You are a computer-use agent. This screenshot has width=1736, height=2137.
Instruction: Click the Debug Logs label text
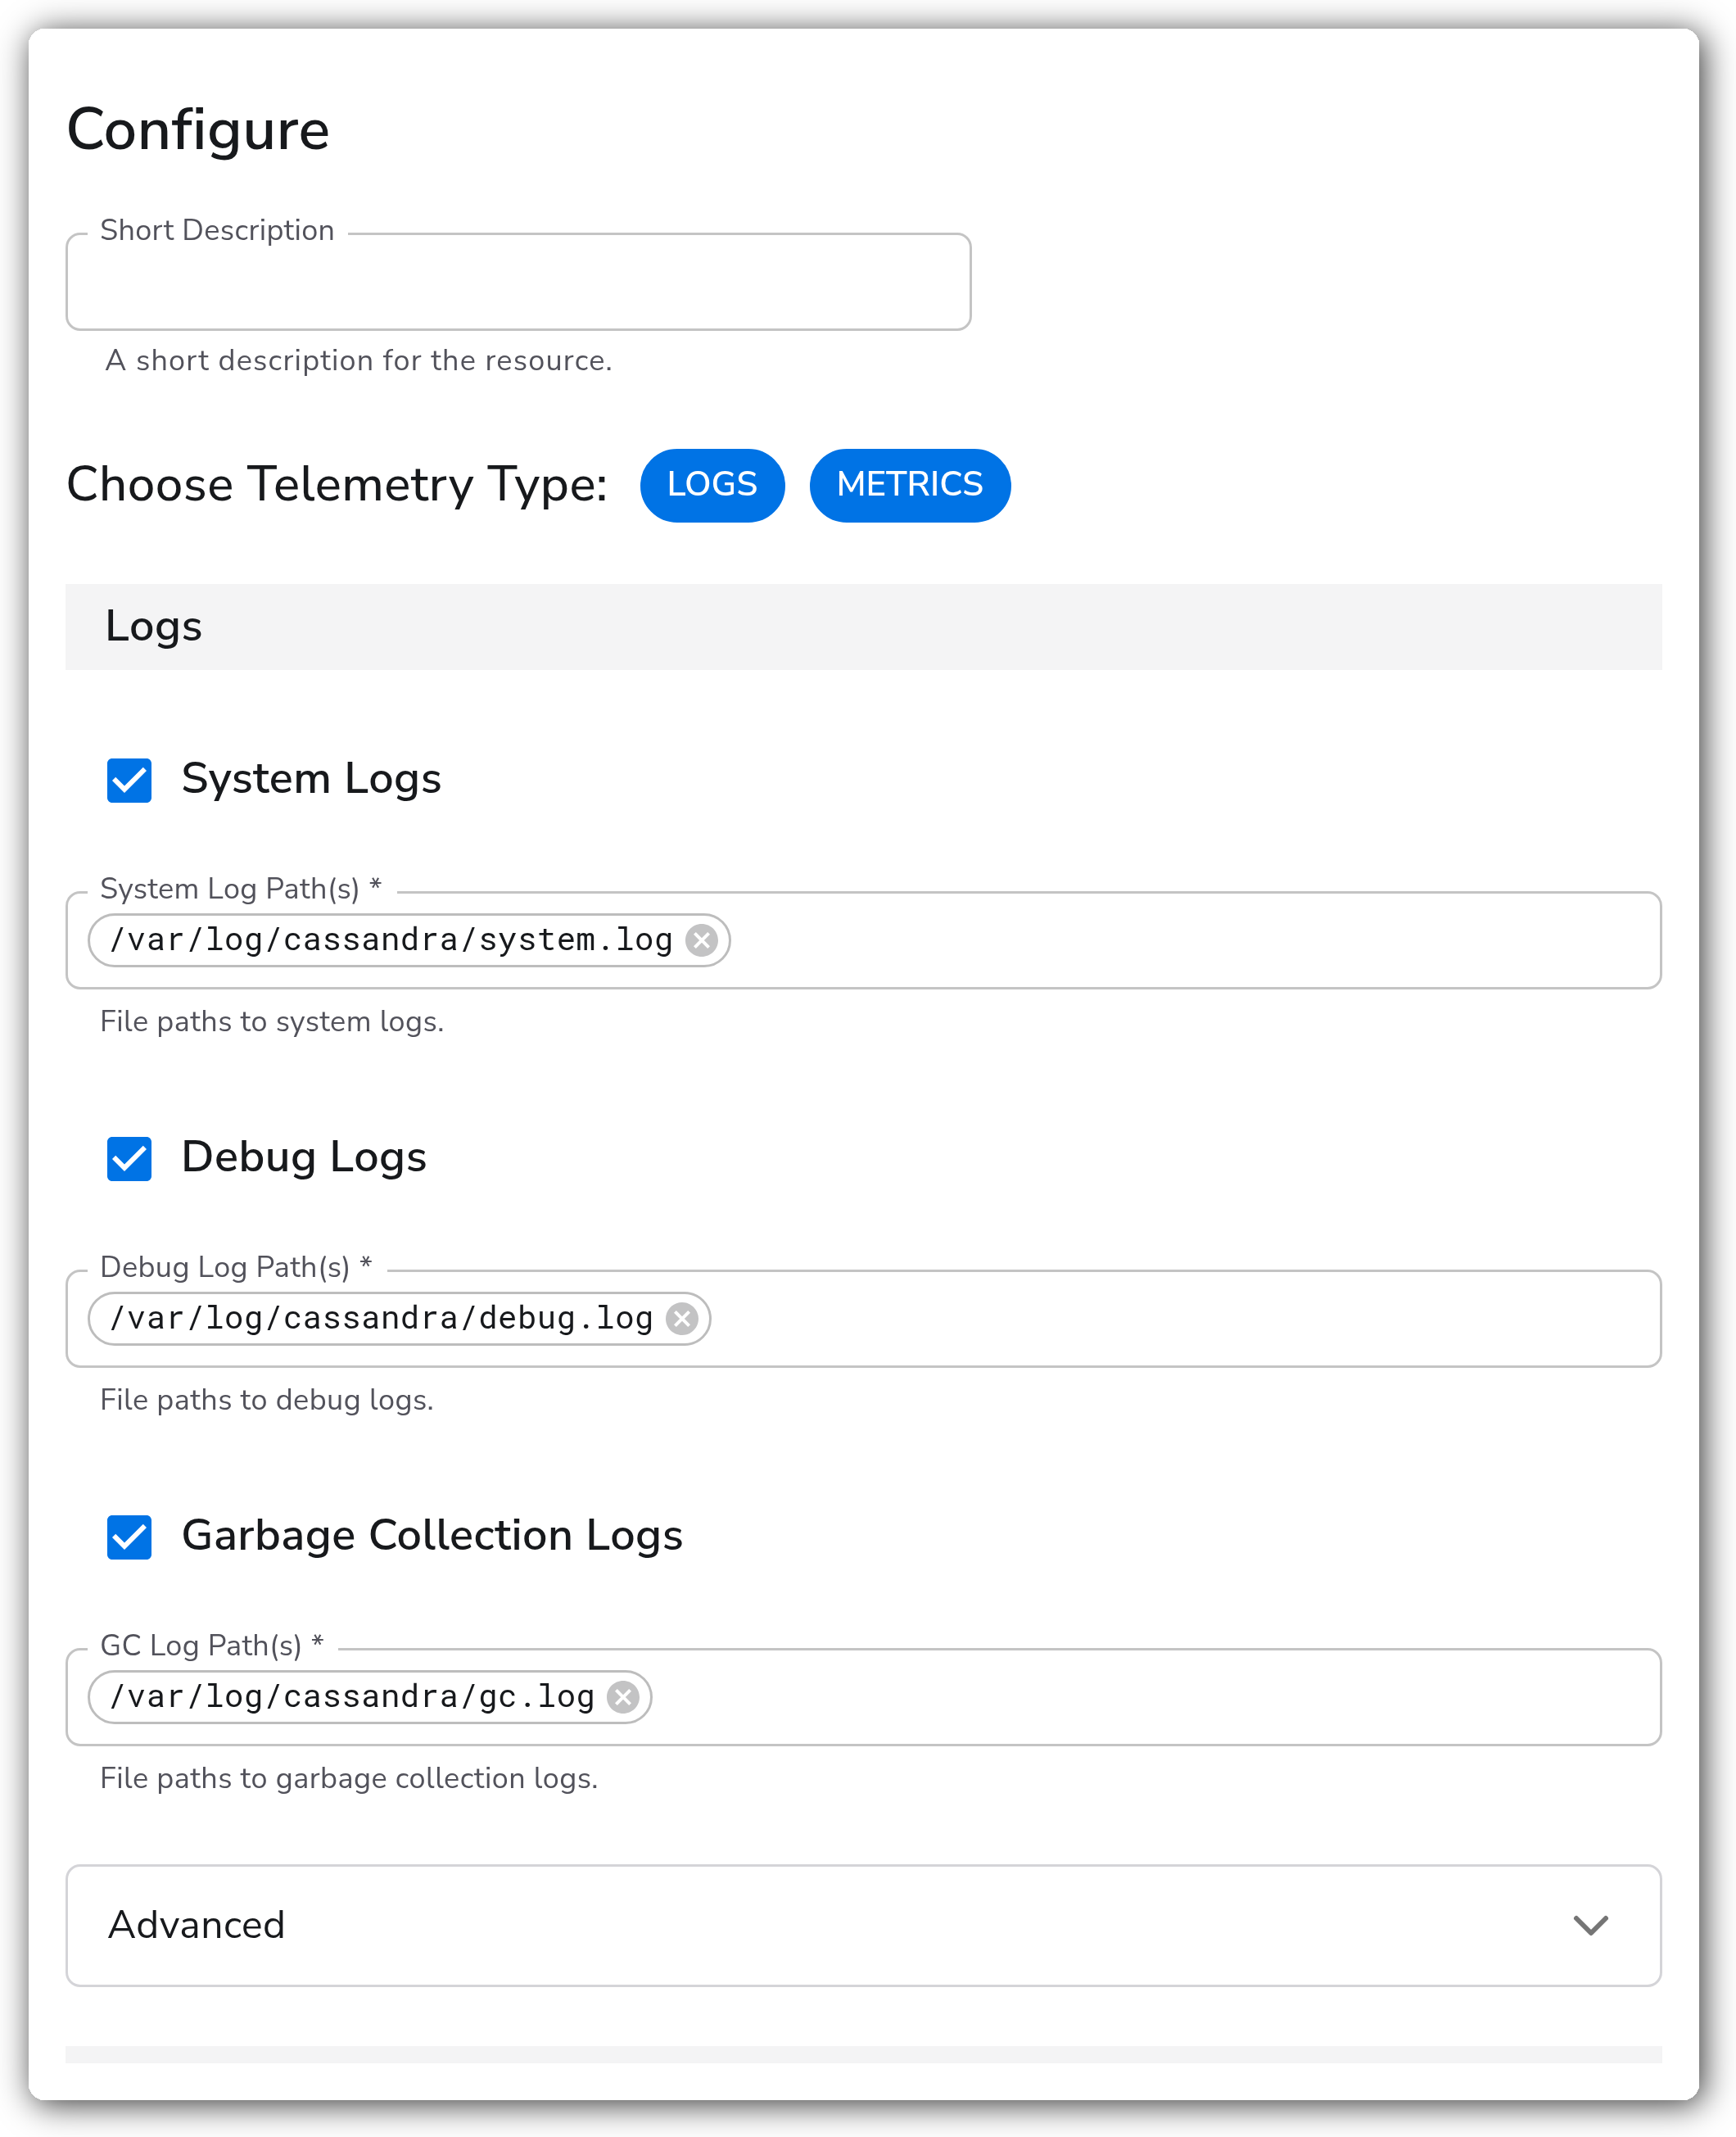304,1157
